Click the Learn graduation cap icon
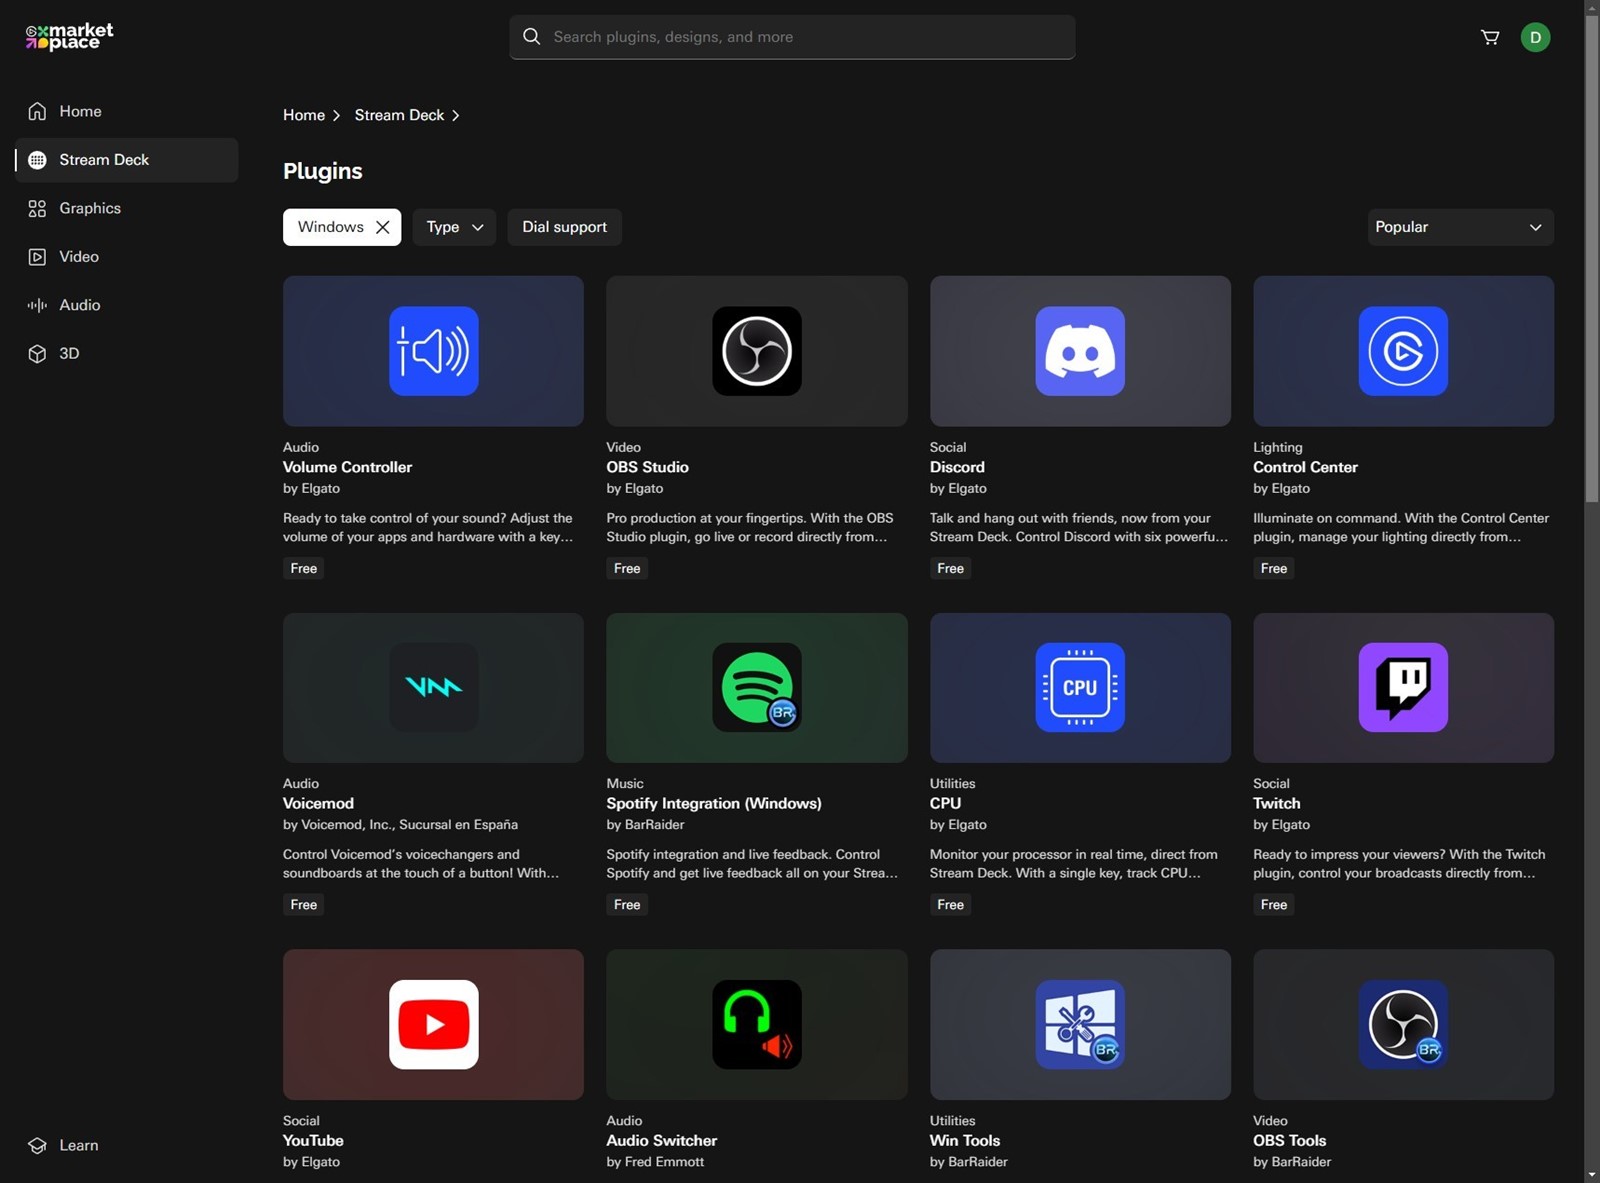Image resolution: width=1600 pixels, height=1183 pixels. [x=37, y=1146]
